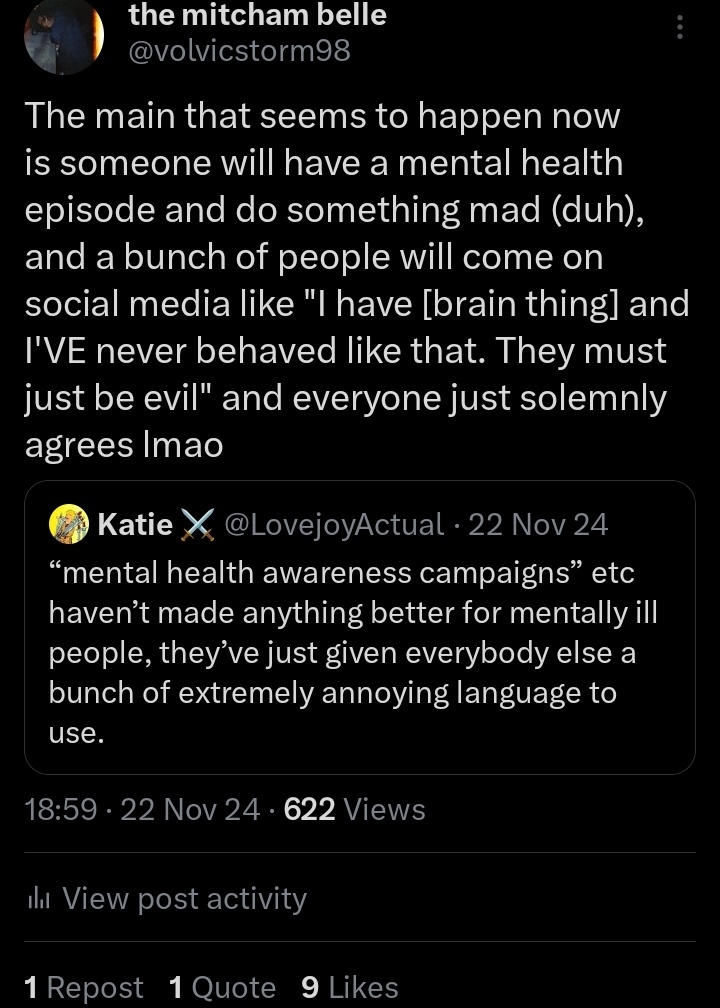View the 622 Views count
The image size is (720, 1008).
click(355, 809)
